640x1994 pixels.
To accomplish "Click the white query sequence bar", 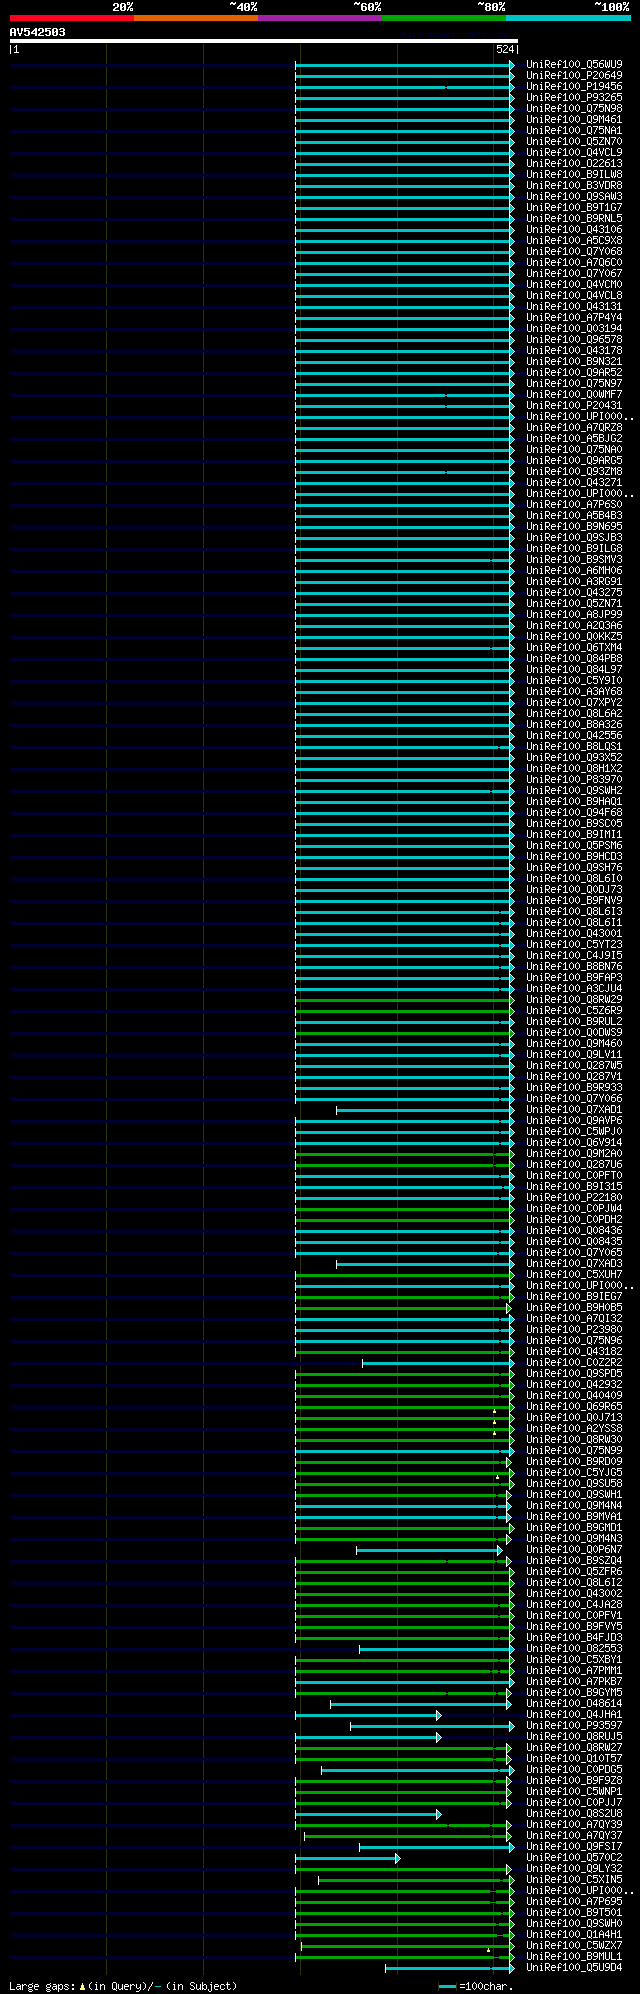I will tap(263, 41).
